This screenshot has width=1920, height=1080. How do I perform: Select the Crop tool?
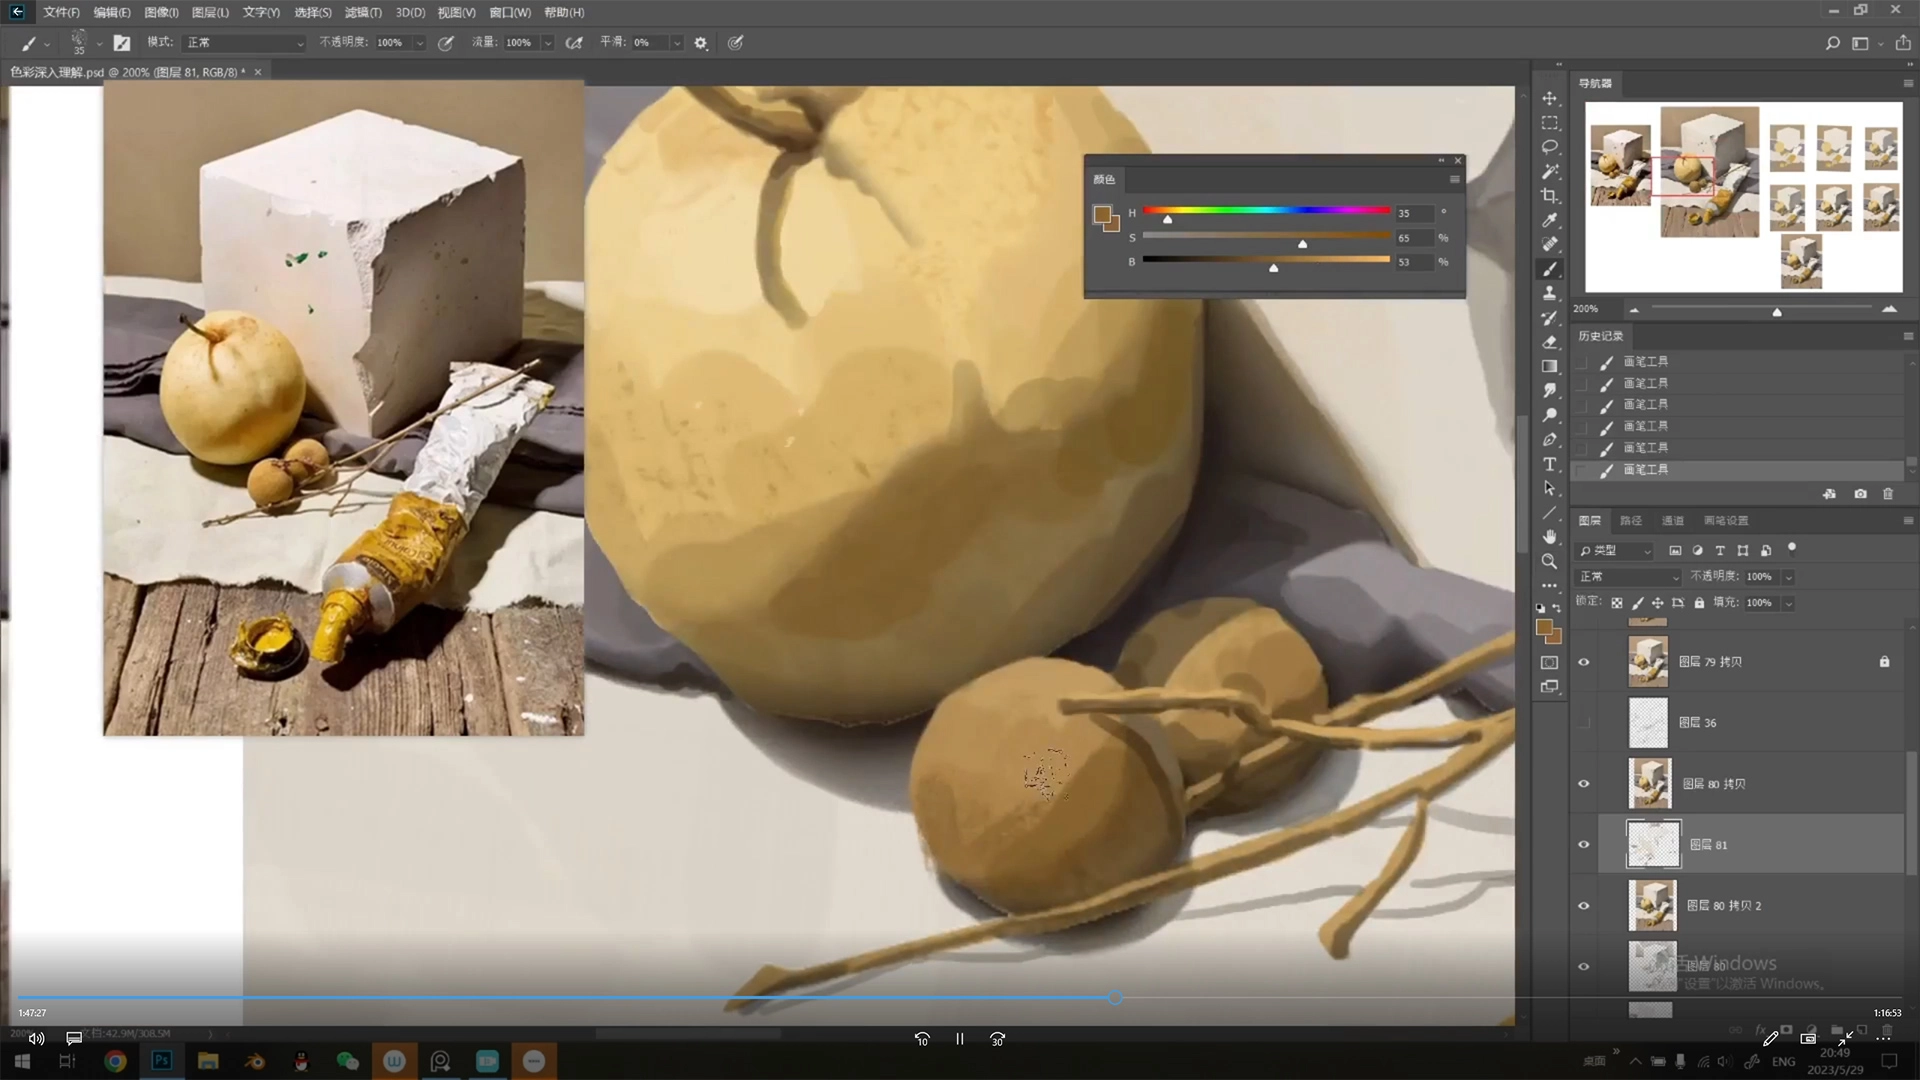(x=1549, y=196)
